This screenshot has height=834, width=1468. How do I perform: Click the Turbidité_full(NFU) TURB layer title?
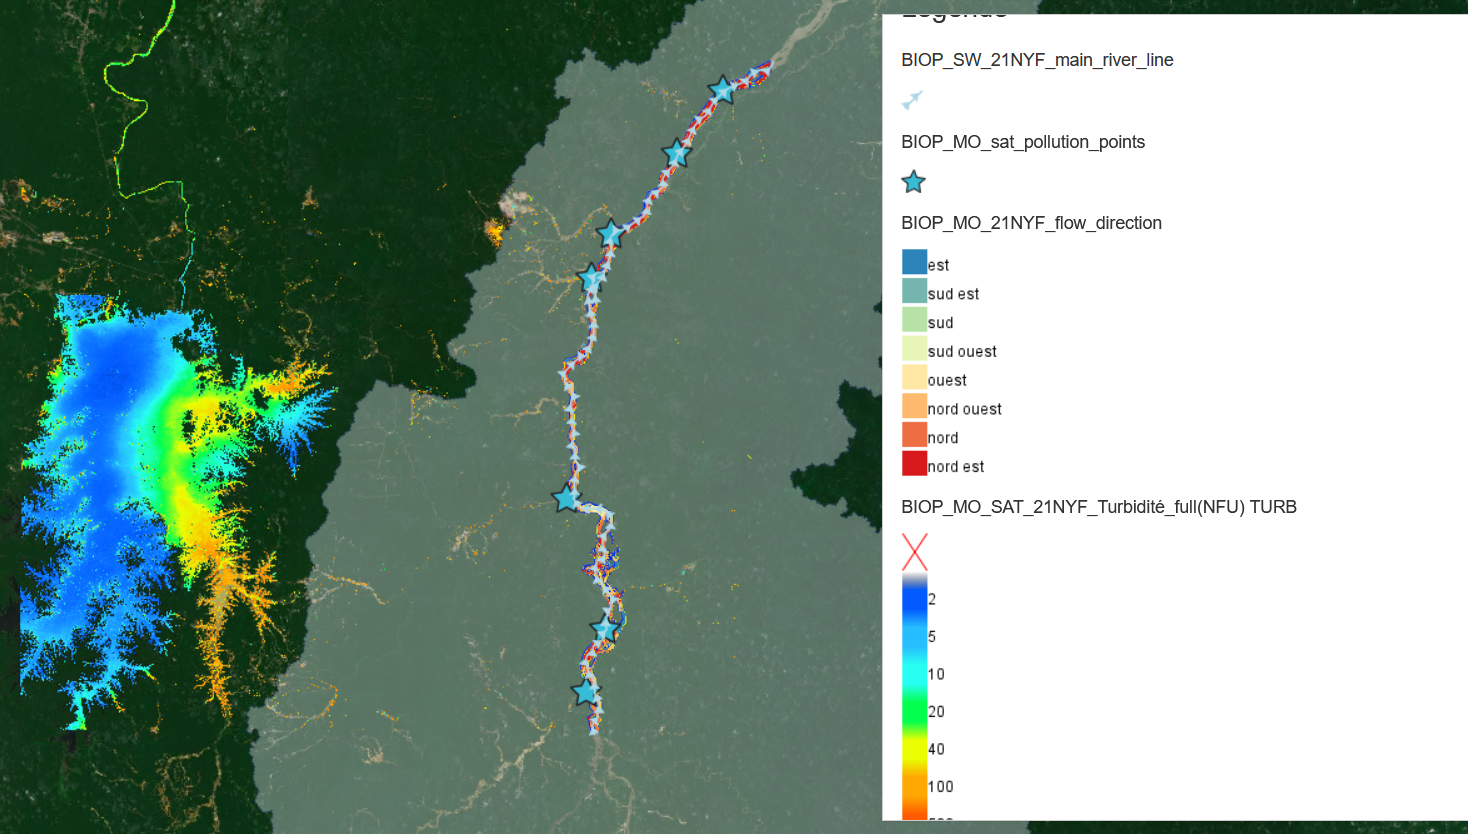coord(1098,507)
